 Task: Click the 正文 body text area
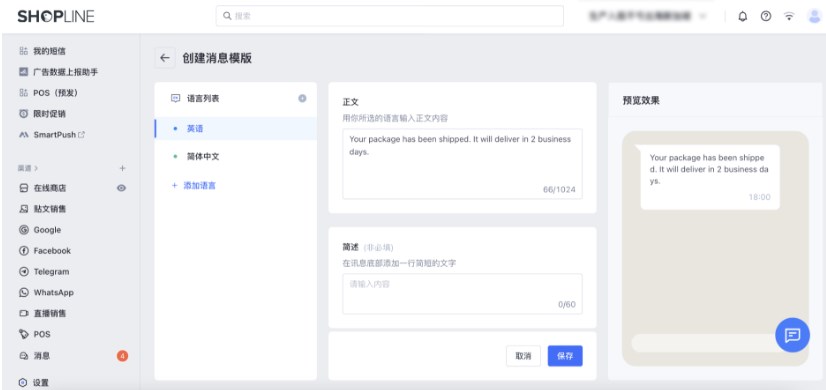point(463,163)
